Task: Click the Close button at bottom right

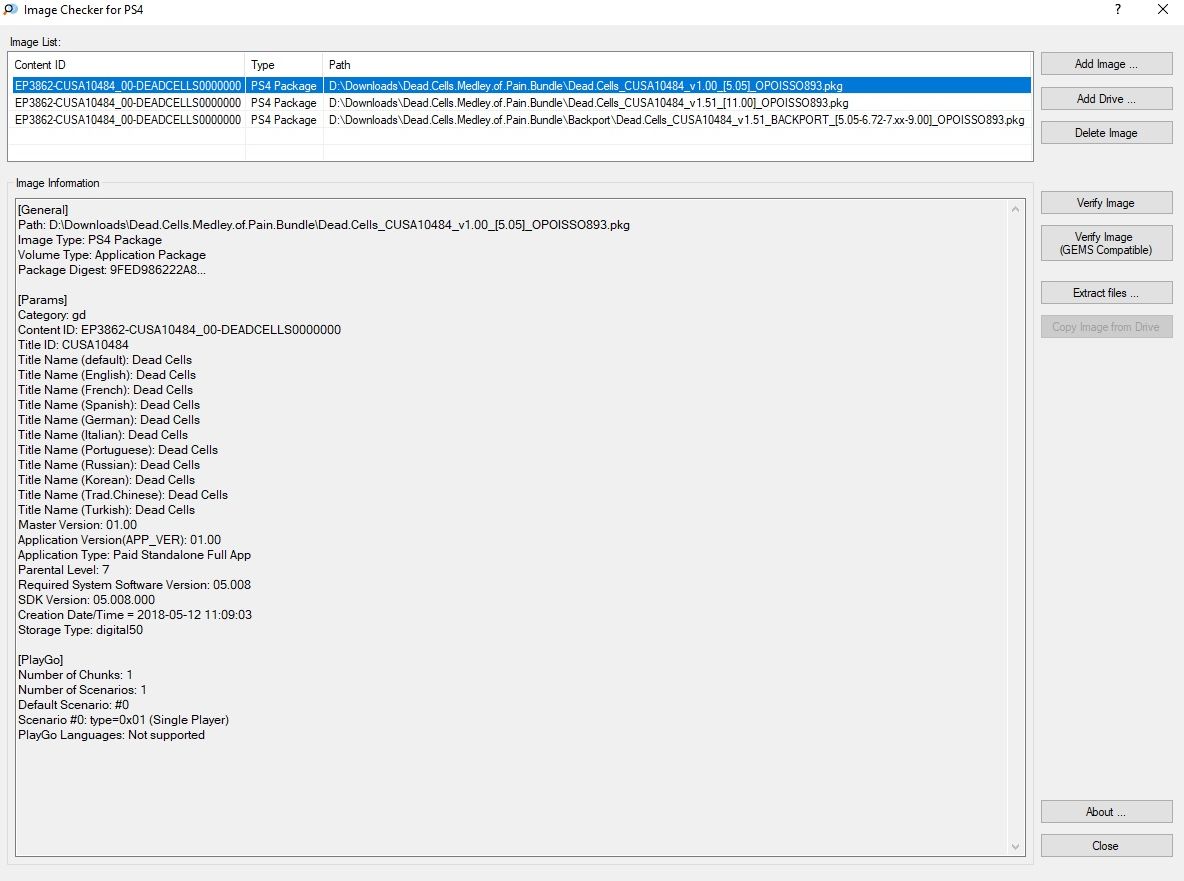Action: [x=1106, y=846]
